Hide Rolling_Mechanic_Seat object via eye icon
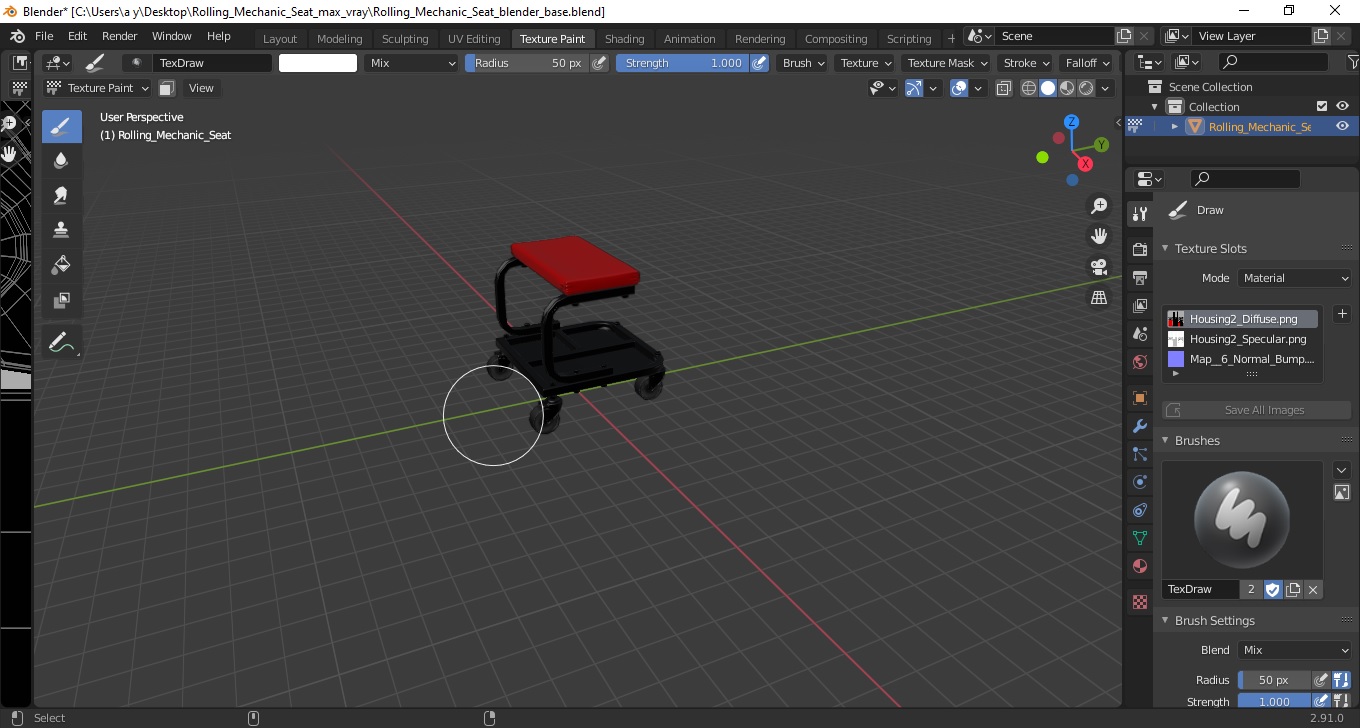The height and width of the screenshot is (728, 1360). pyautogui.click(x=1342, y=126)
